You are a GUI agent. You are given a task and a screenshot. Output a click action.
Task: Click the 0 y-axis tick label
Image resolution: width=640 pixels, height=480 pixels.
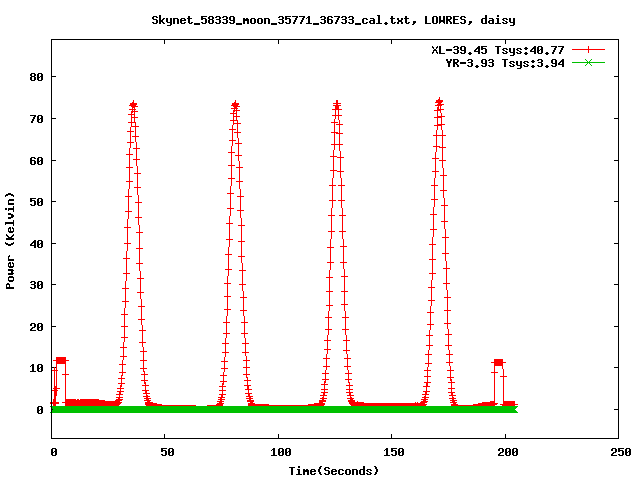pyautogui.click(x=40, y=410)
